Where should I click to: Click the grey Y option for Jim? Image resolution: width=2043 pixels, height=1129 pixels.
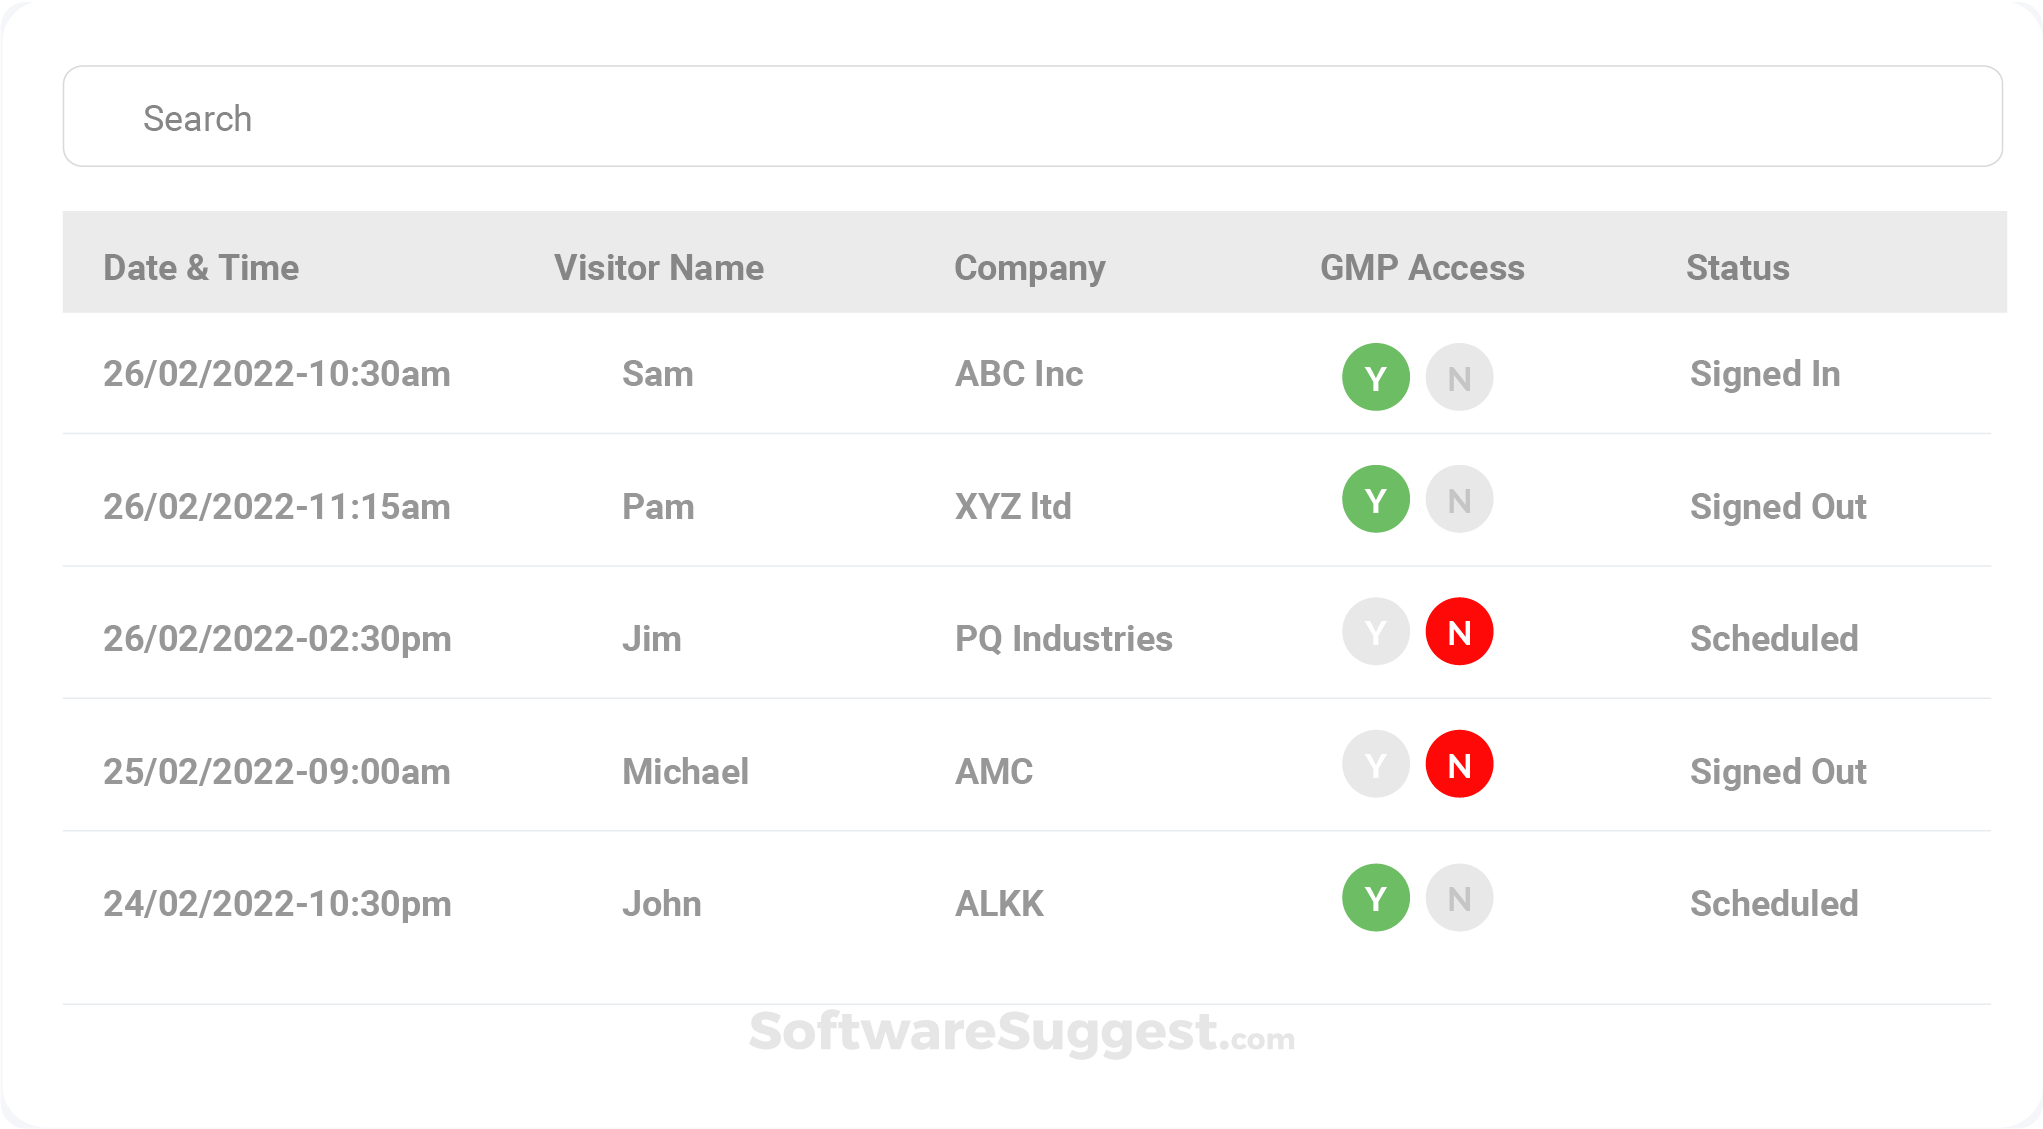click(1375, 632)
